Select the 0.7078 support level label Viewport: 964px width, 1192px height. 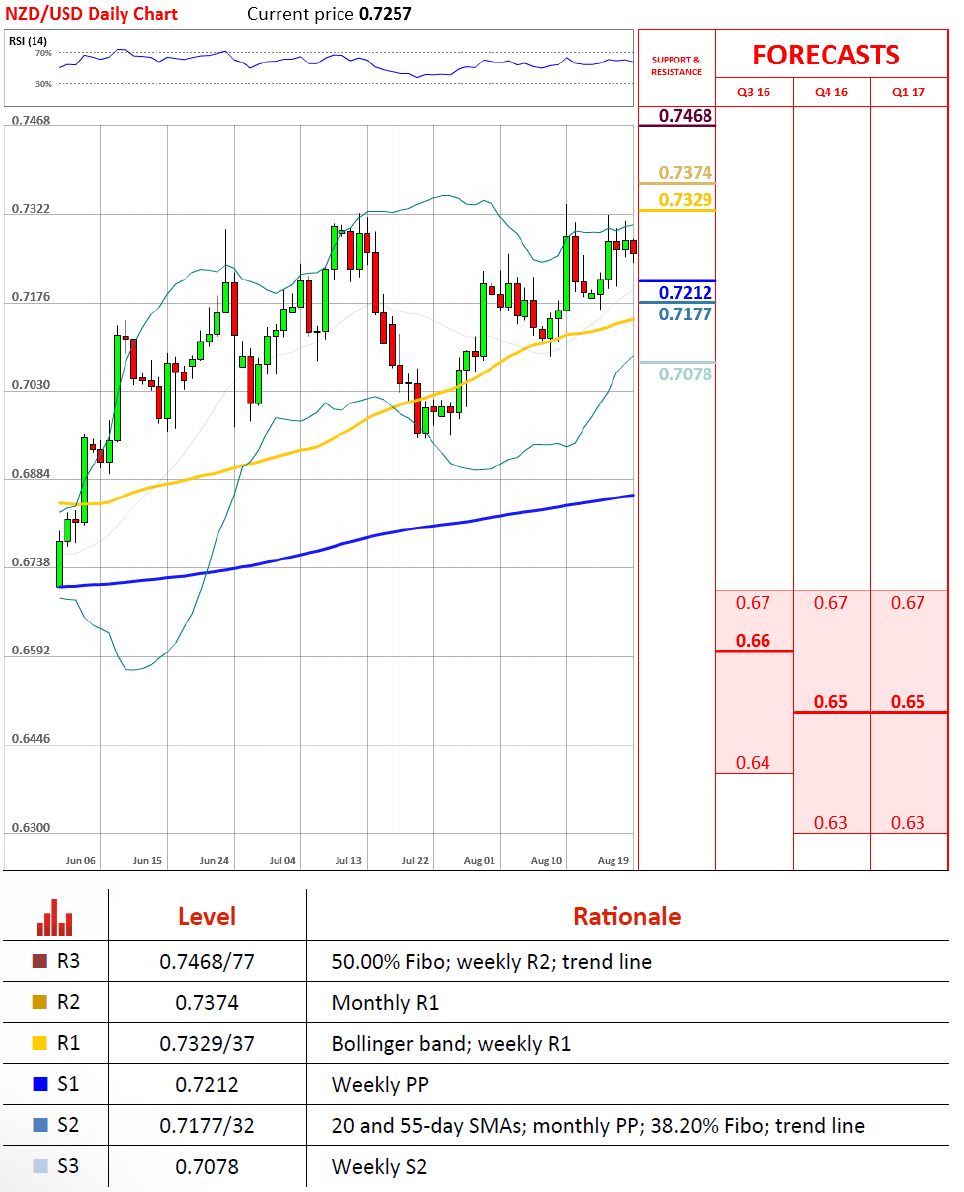click(685, 375)
